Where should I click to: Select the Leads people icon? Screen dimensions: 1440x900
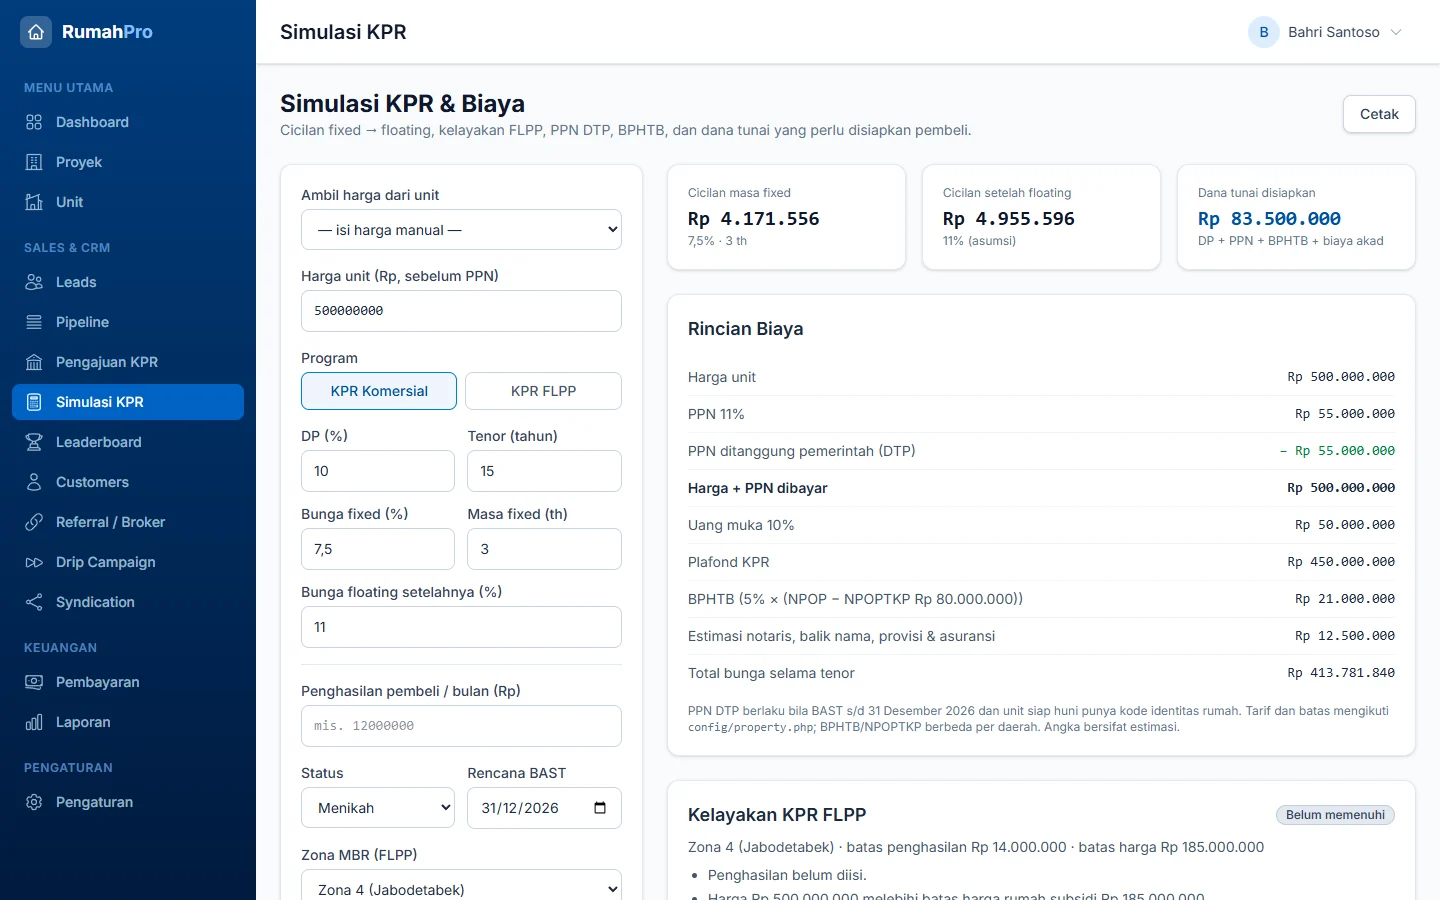[34, 282]
